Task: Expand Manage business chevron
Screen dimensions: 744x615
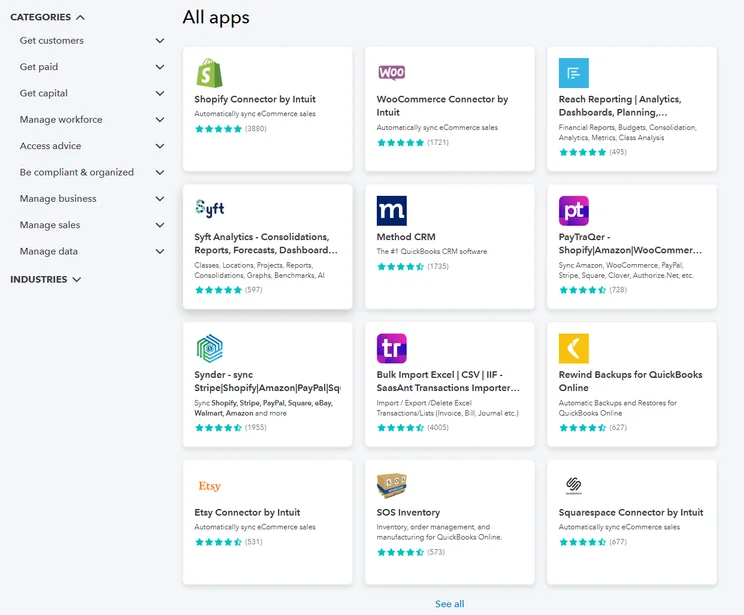Action: pyautogui.click(x=160, y=199)
